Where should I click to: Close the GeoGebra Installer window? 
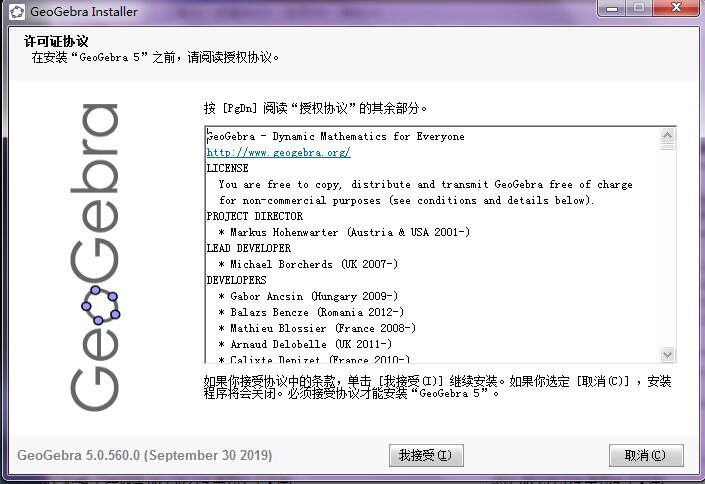pyautogui.click(x=676, y=9)
